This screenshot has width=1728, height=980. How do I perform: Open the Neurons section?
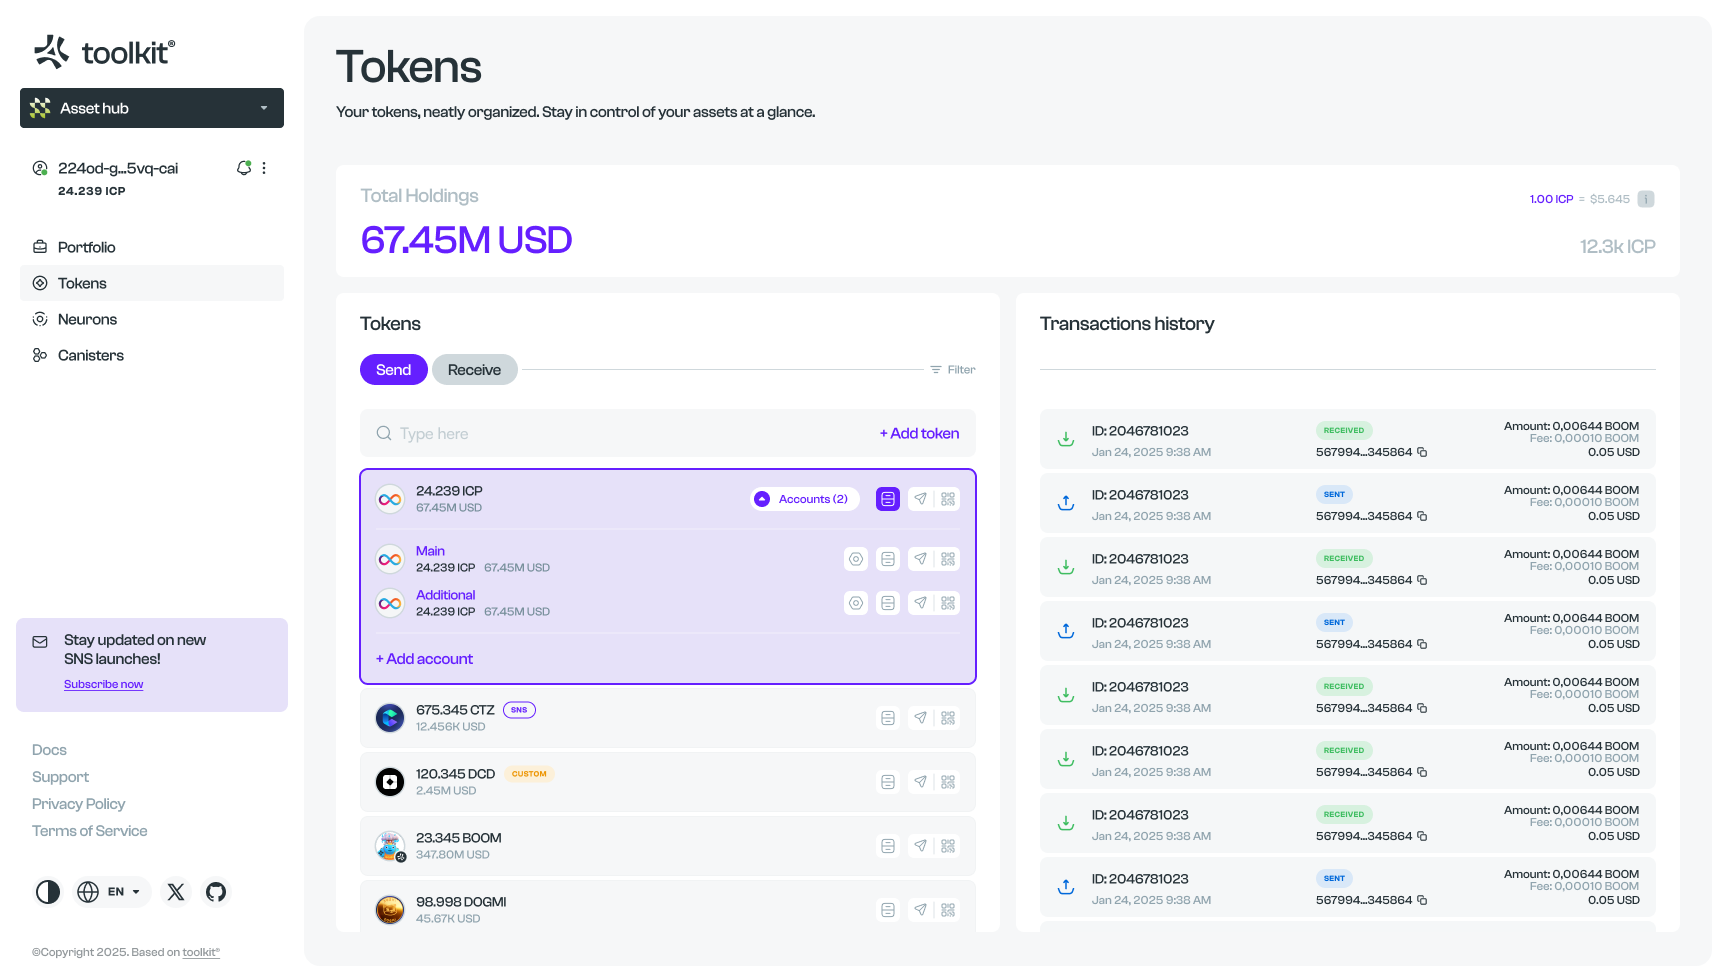click(152, 319)
